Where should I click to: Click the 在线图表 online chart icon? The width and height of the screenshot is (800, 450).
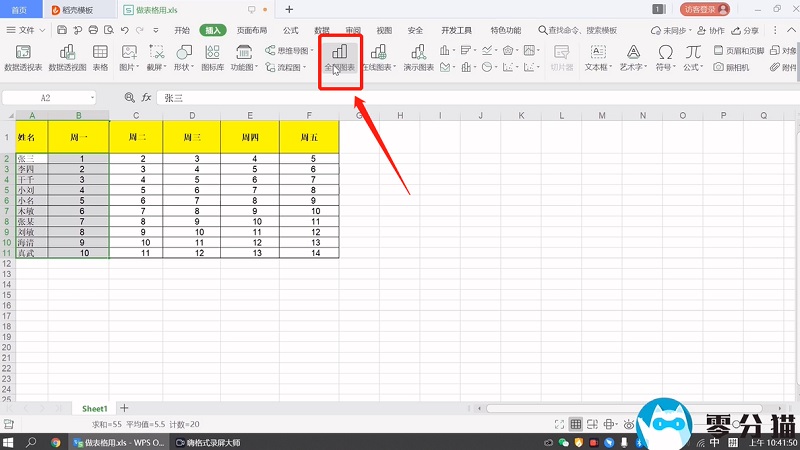(x=379, y=57)
